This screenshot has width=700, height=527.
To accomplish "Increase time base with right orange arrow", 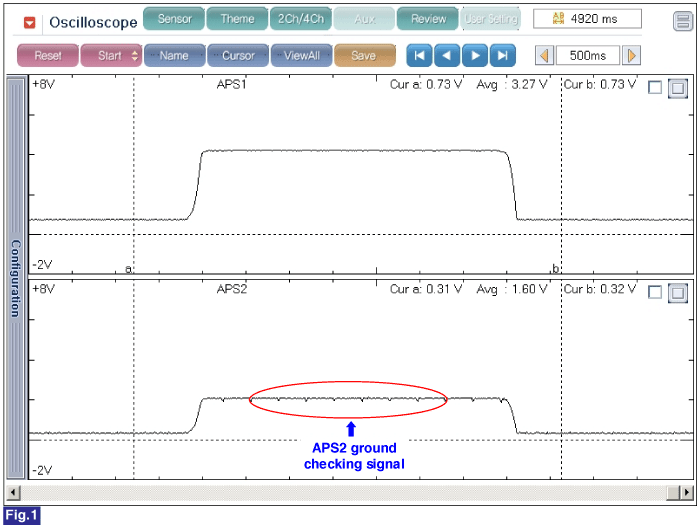I will point(632,56).
